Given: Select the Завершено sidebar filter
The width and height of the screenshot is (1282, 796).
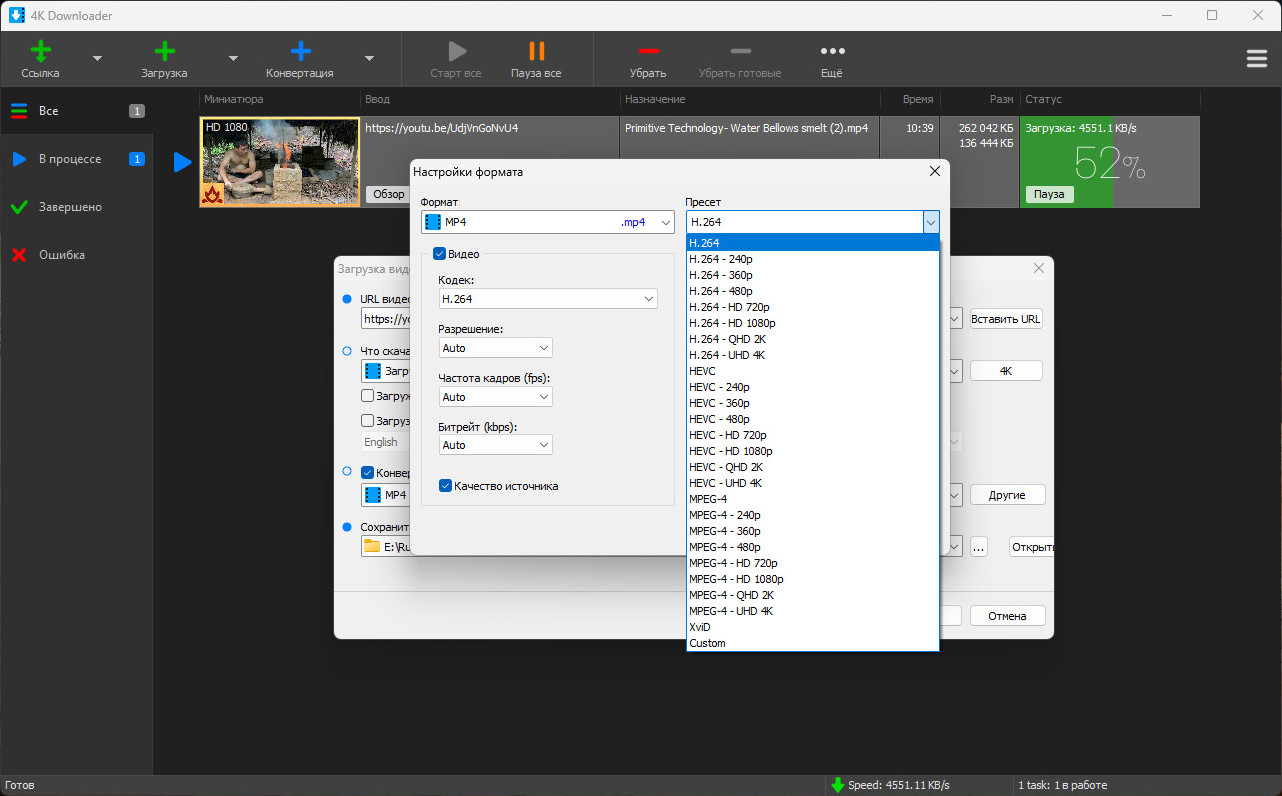Looking at the screenshot, I should [76, 207].
